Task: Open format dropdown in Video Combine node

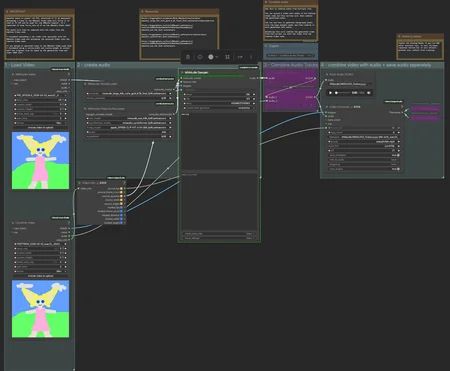Action: 364,142
